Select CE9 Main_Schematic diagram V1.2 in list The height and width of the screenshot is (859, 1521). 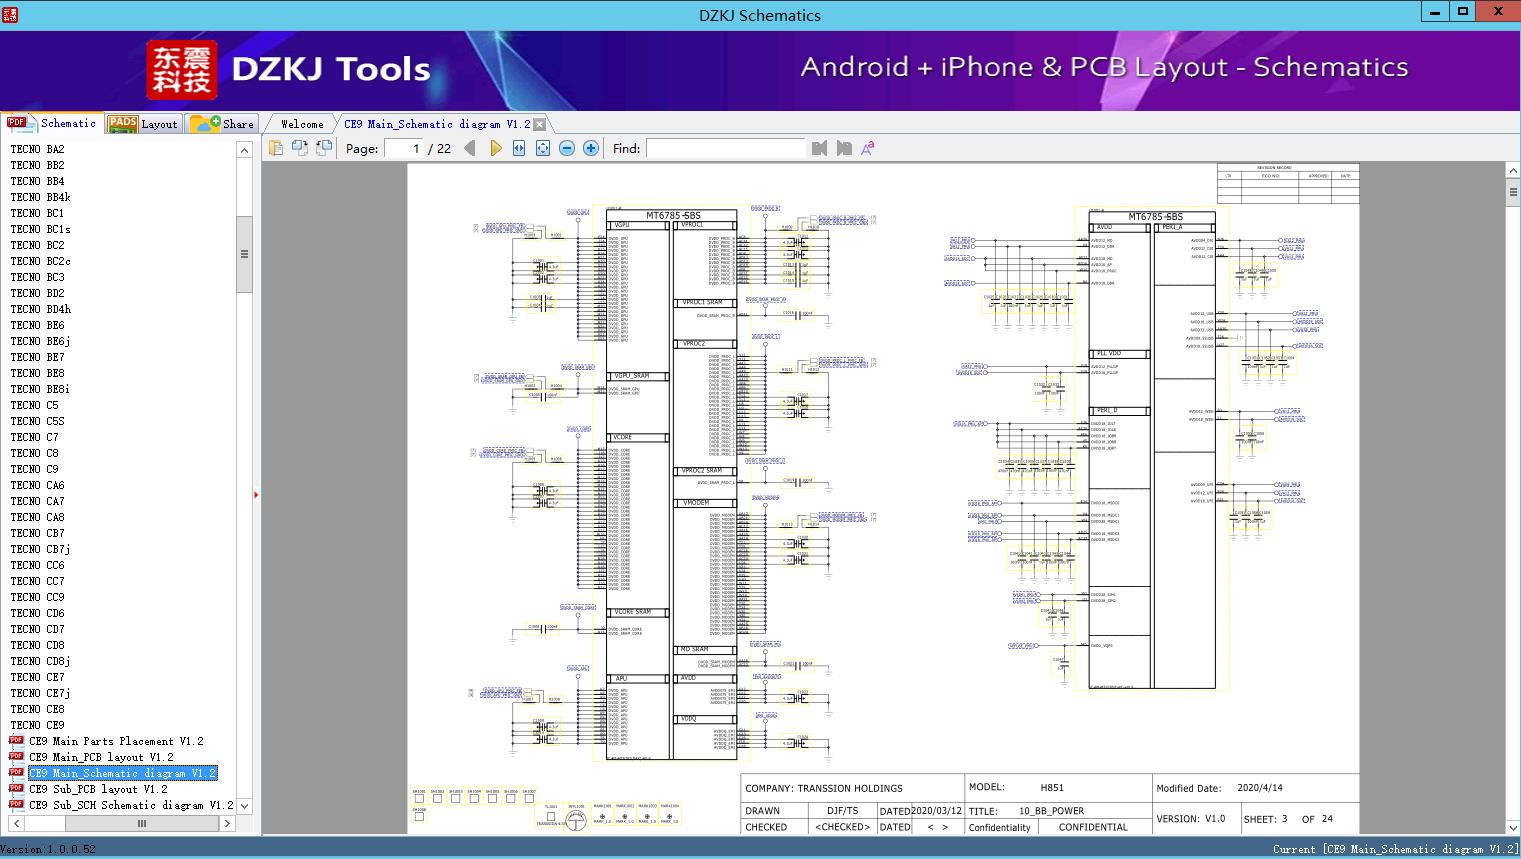tap(122, 773)
